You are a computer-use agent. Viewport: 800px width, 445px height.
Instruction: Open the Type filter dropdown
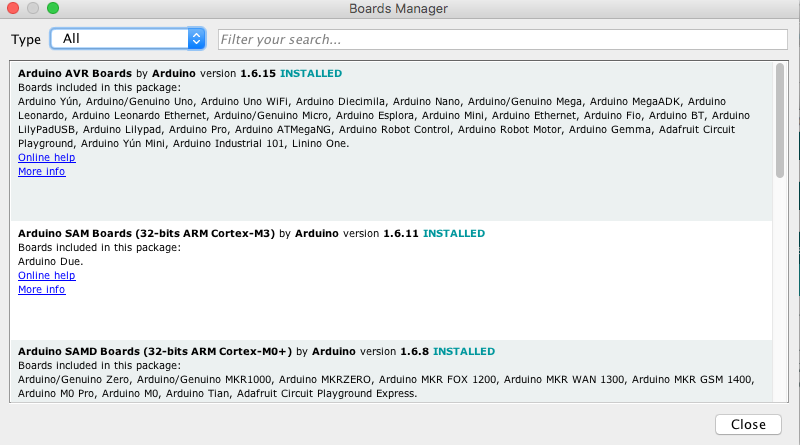128,39
